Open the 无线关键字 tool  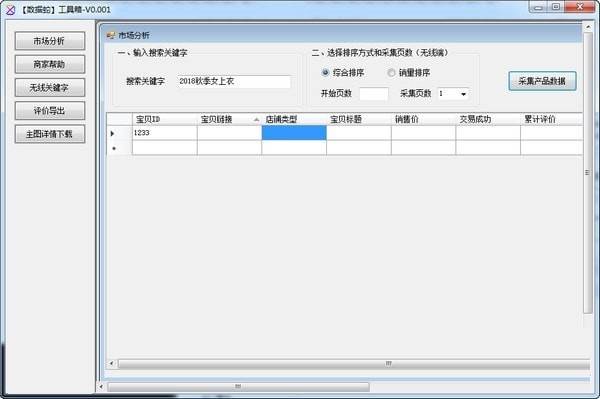(50, 88)
